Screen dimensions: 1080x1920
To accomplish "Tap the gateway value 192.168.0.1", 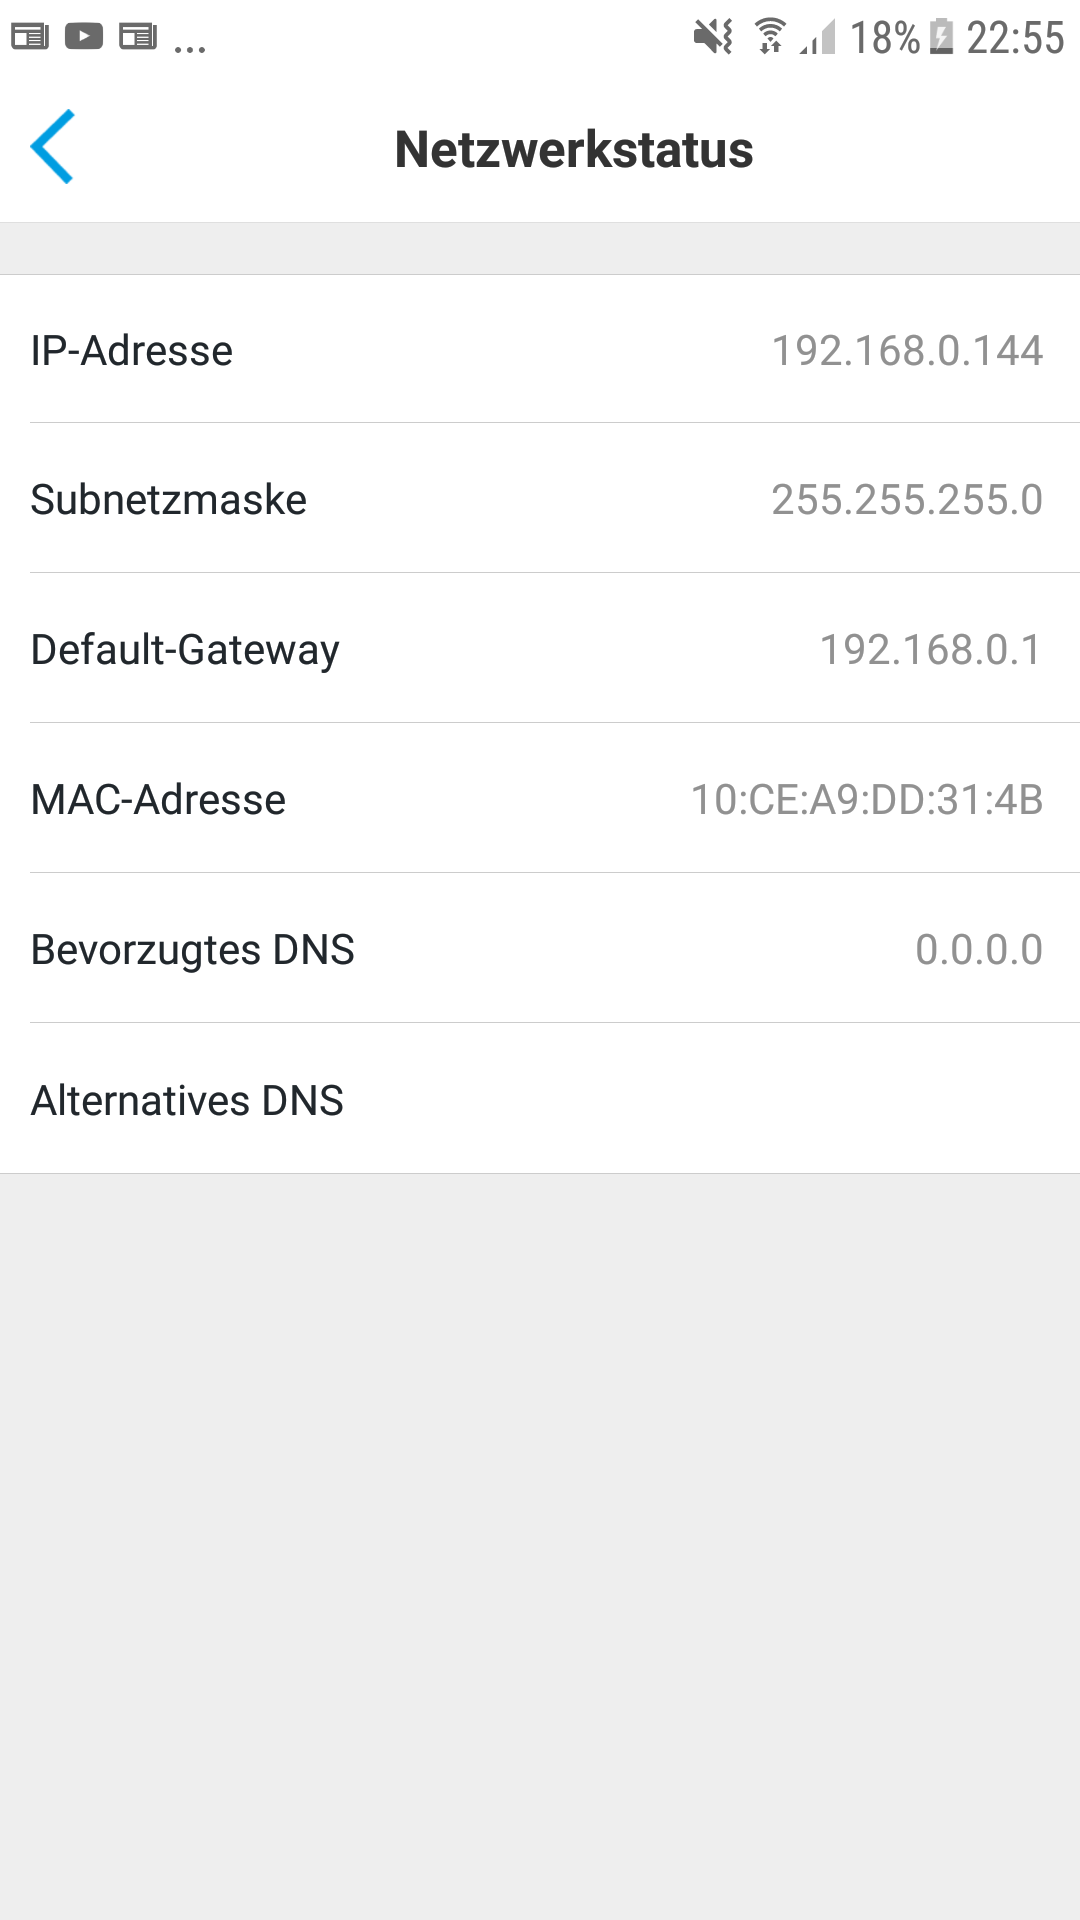I will [x=931, y=650].
